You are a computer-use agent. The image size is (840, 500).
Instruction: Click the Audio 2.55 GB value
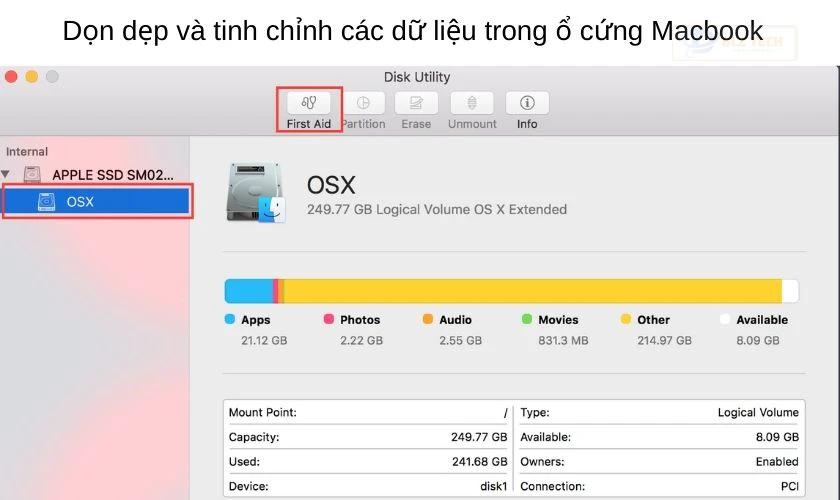tap(461, 340)
